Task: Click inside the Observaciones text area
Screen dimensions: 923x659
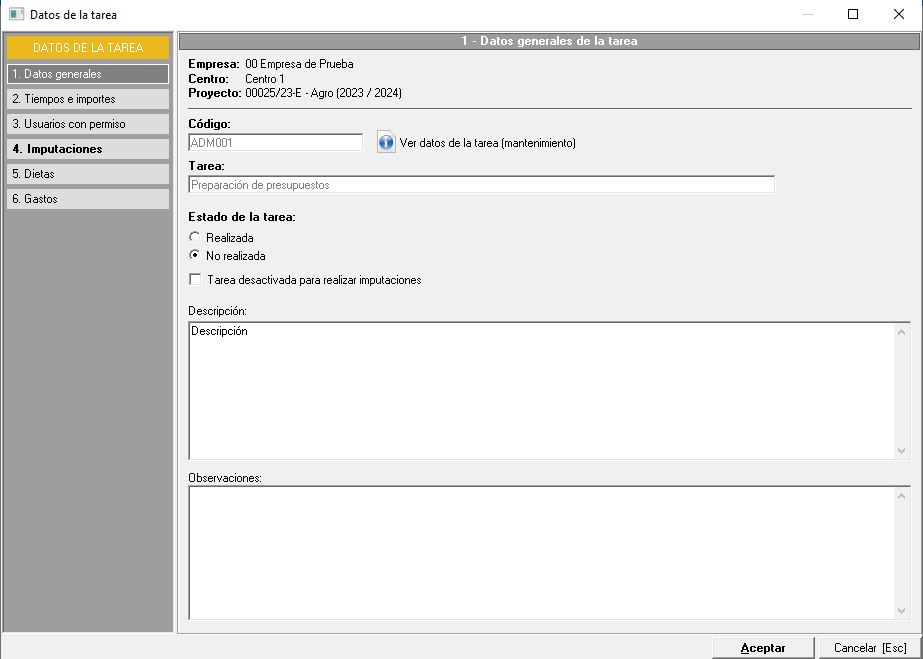Action: point(540,553)
